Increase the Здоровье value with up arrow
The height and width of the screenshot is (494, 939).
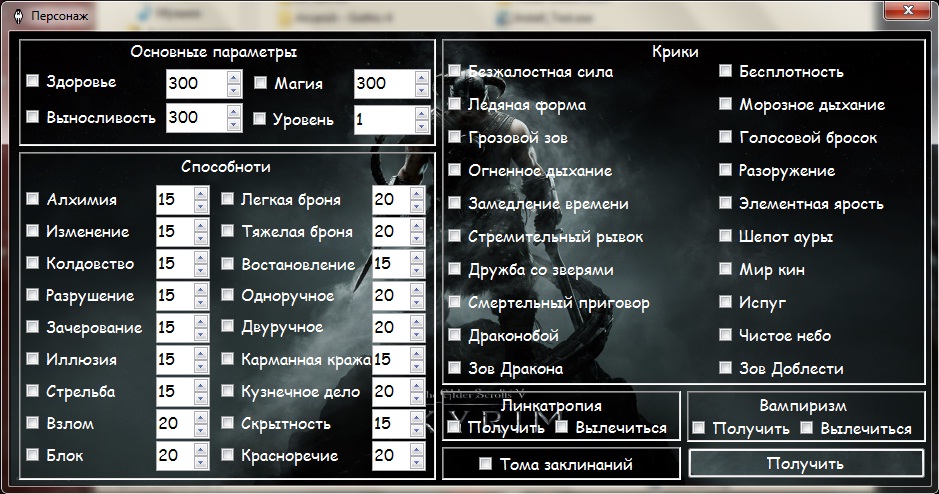coord(234,77)
